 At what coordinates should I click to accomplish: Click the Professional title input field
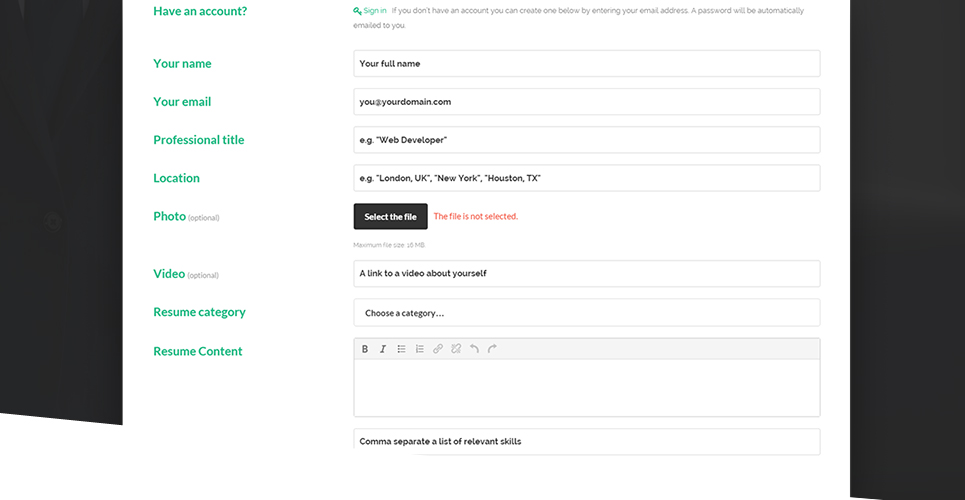[587, 140]
